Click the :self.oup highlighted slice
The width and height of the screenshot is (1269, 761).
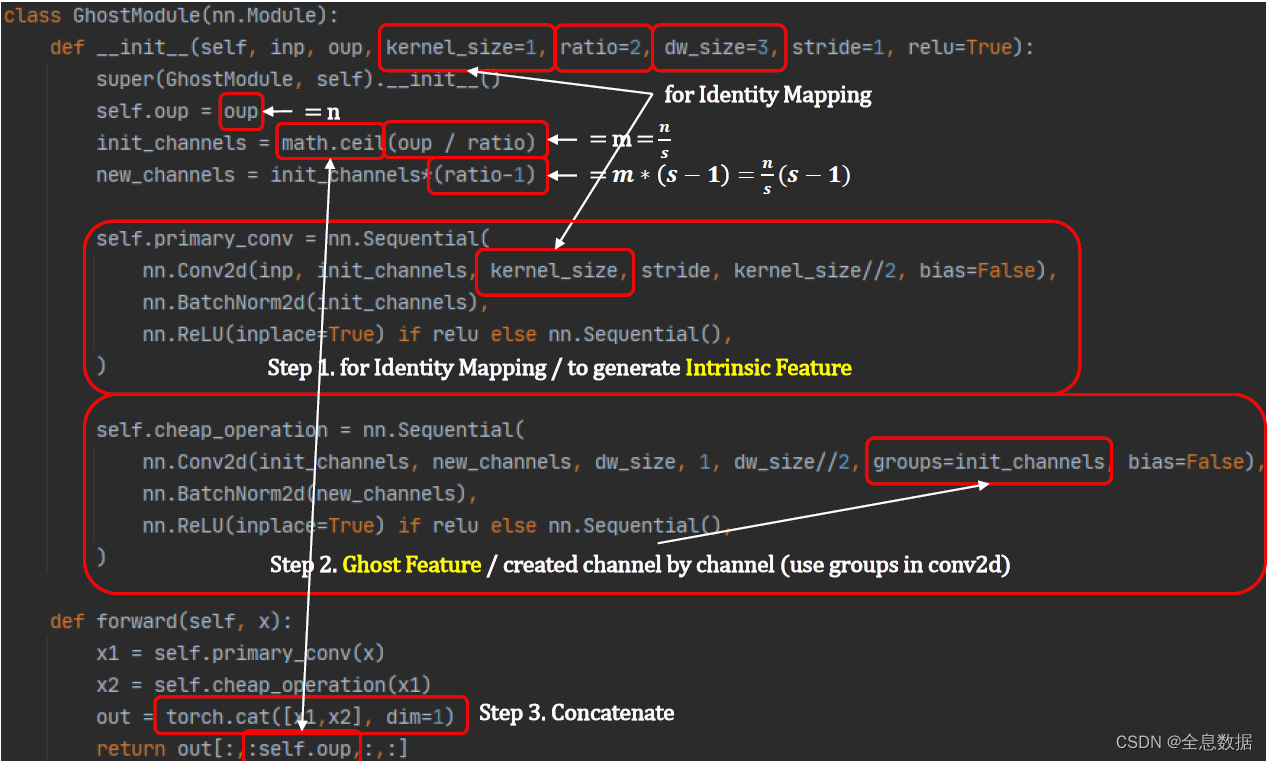coord(301,747)
